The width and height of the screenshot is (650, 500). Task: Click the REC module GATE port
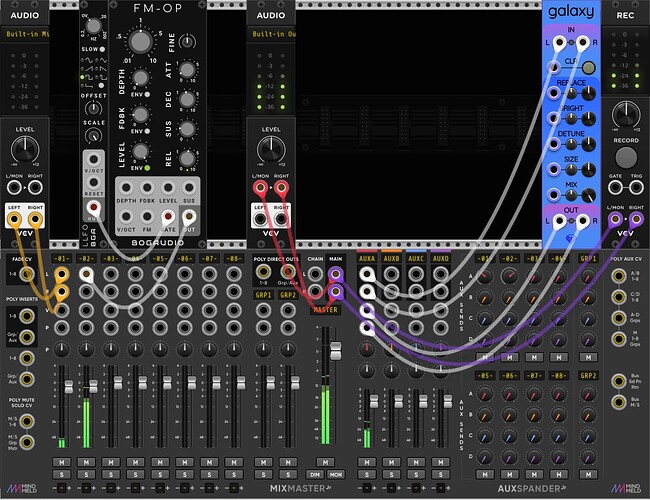[615, 188]
